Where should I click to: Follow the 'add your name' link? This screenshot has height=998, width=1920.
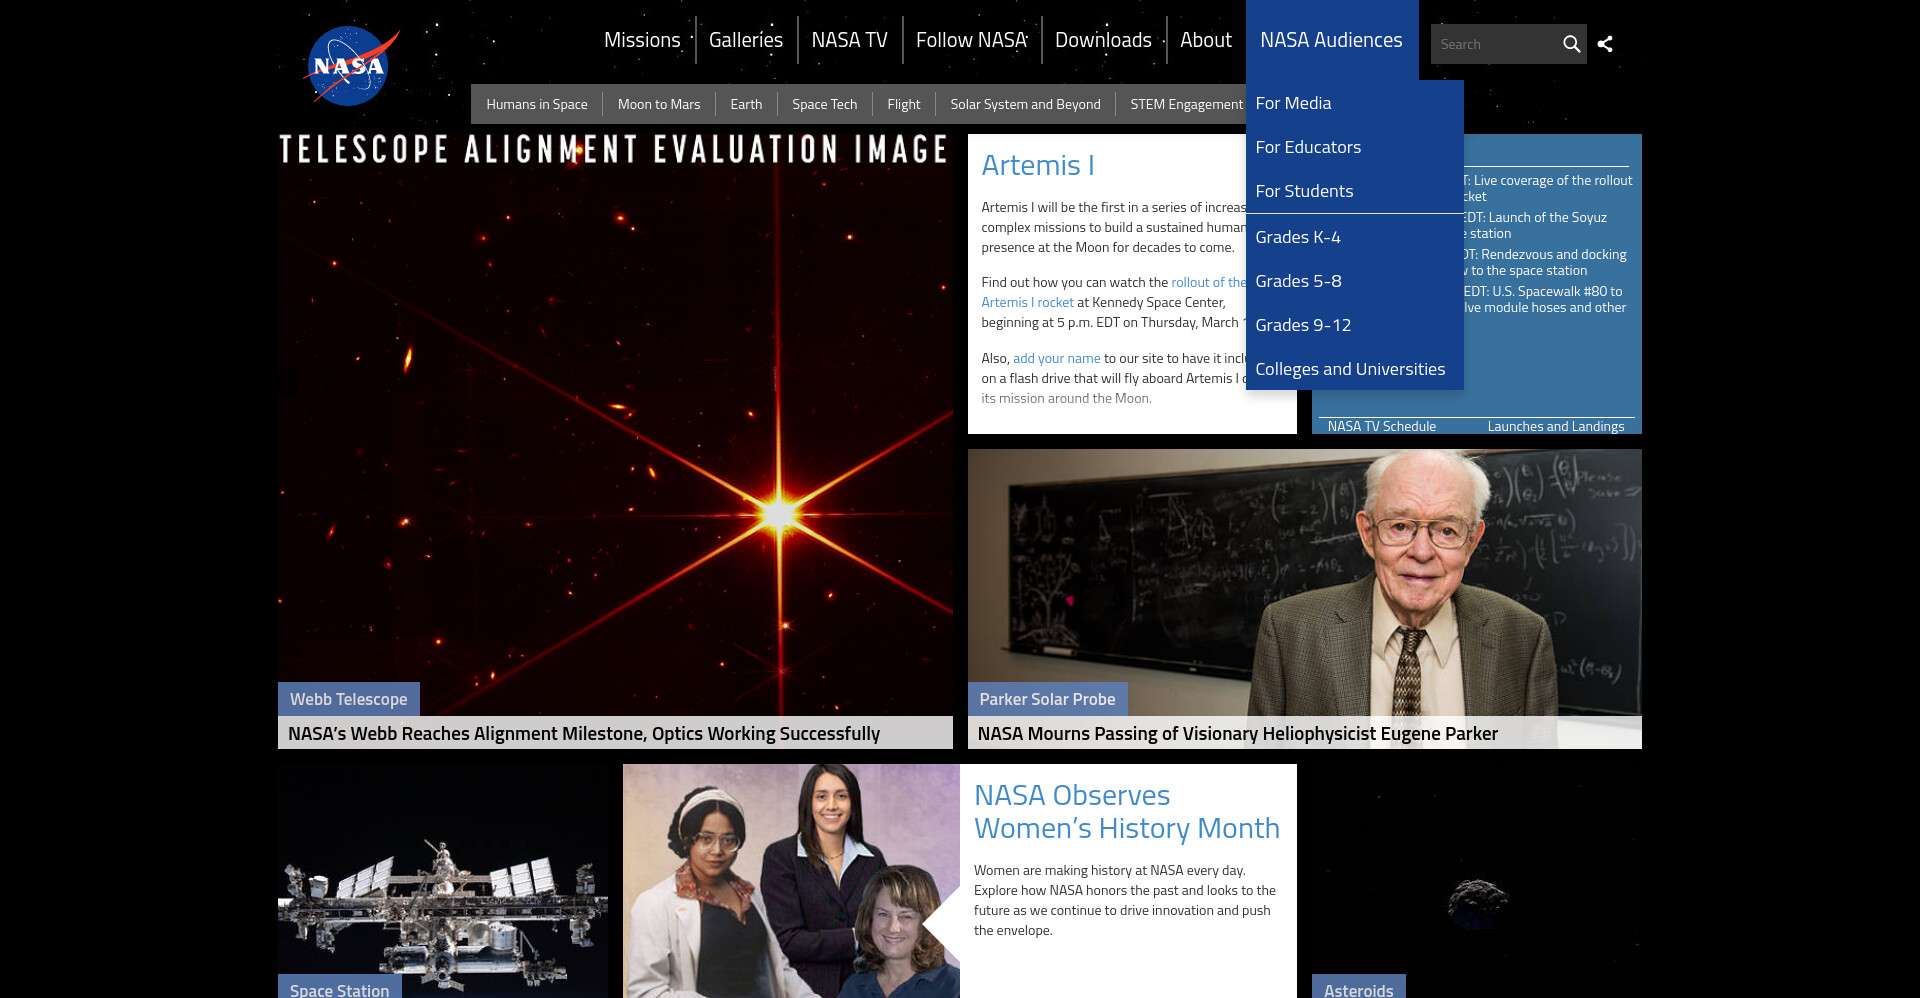click(x=1056, y=358)
